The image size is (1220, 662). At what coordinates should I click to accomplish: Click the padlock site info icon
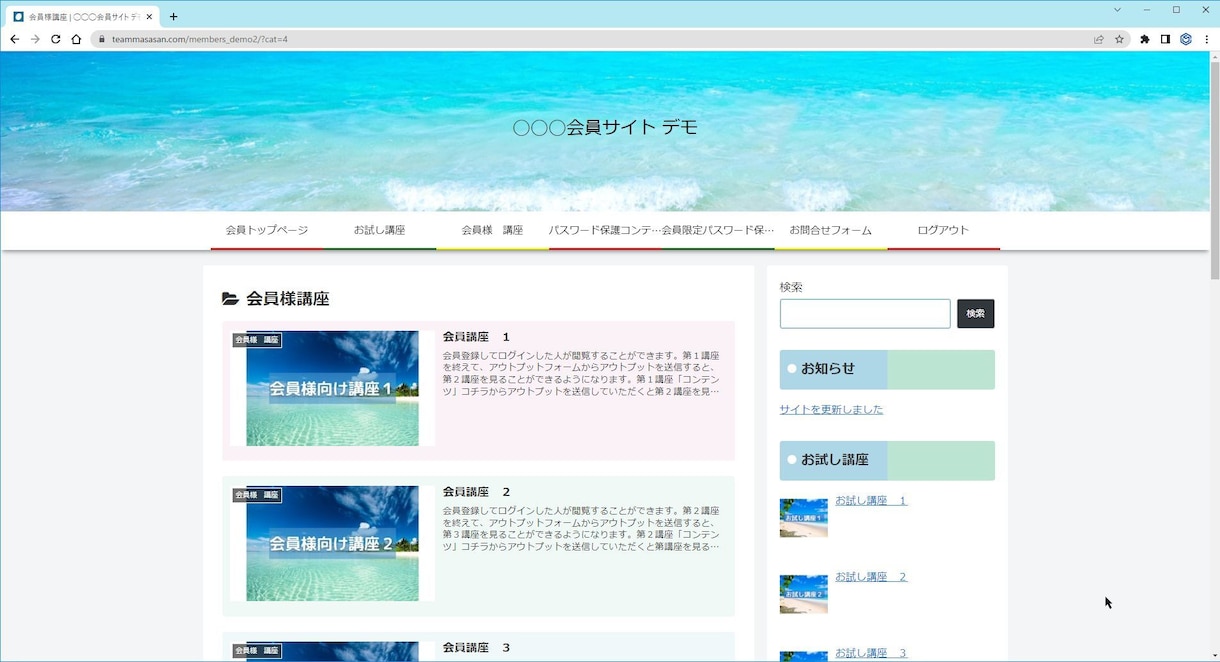click(101, 39)
